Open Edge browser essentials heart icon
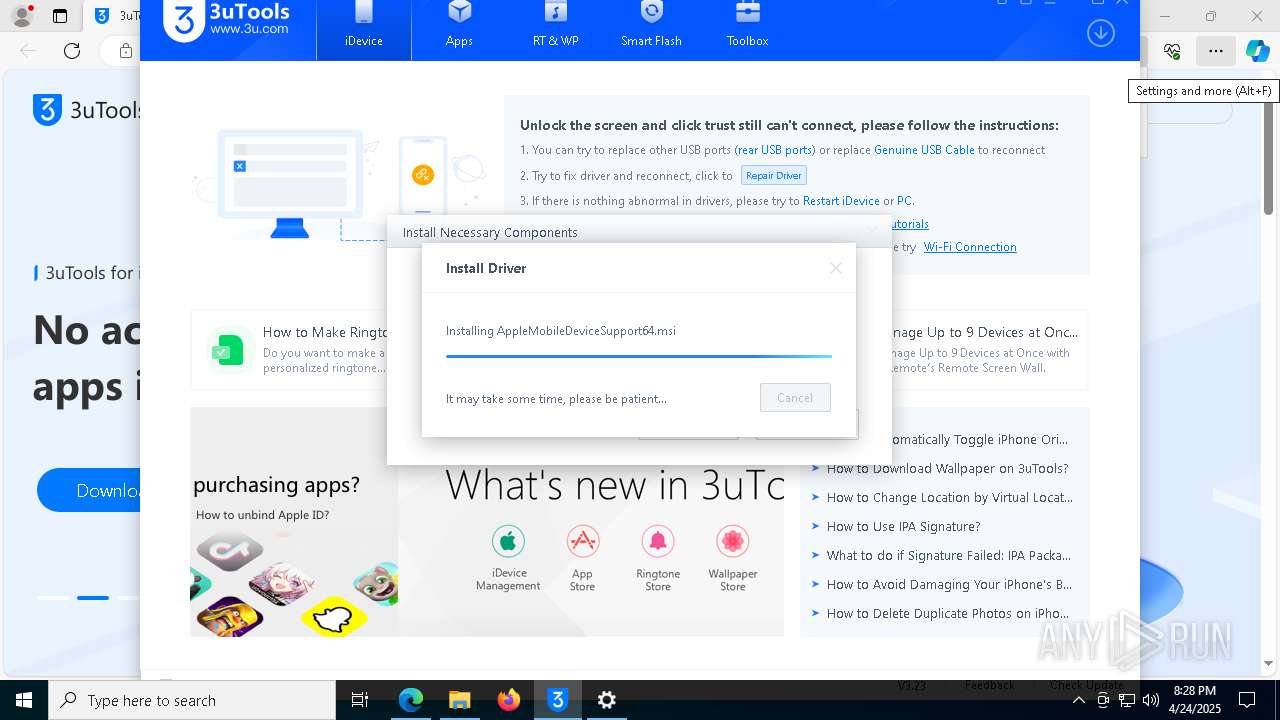This screenshot has width=1280, height=720. 1172,50
